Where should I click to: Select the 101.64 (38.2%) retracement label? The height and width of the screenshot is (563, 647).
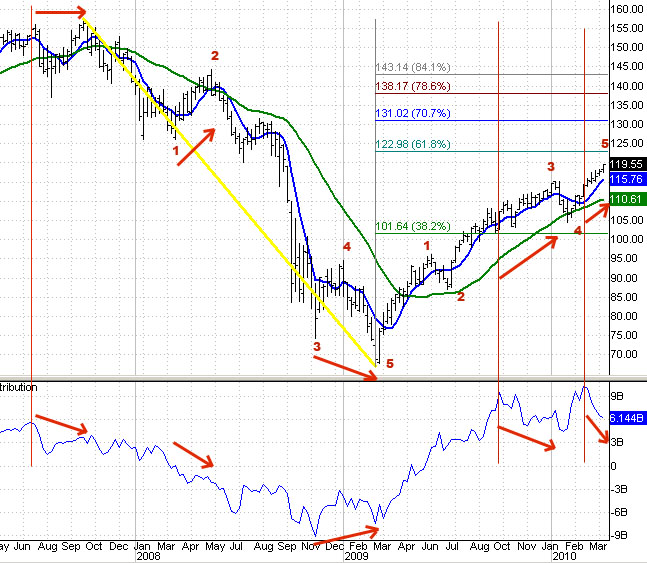[x=408, y=226]
